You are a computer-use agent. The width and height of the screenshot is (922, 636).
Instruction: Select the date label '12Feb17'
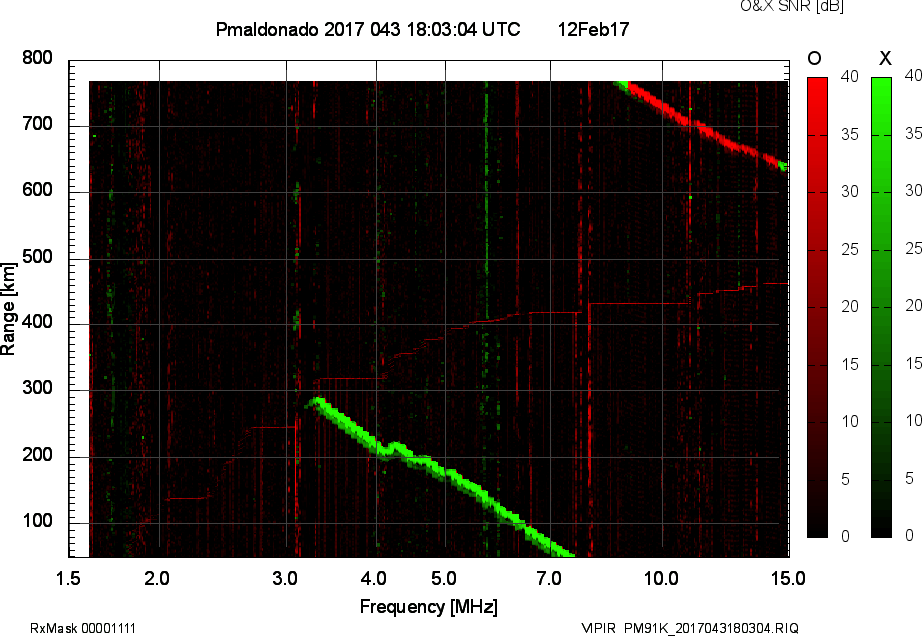(x=593, y=29)
